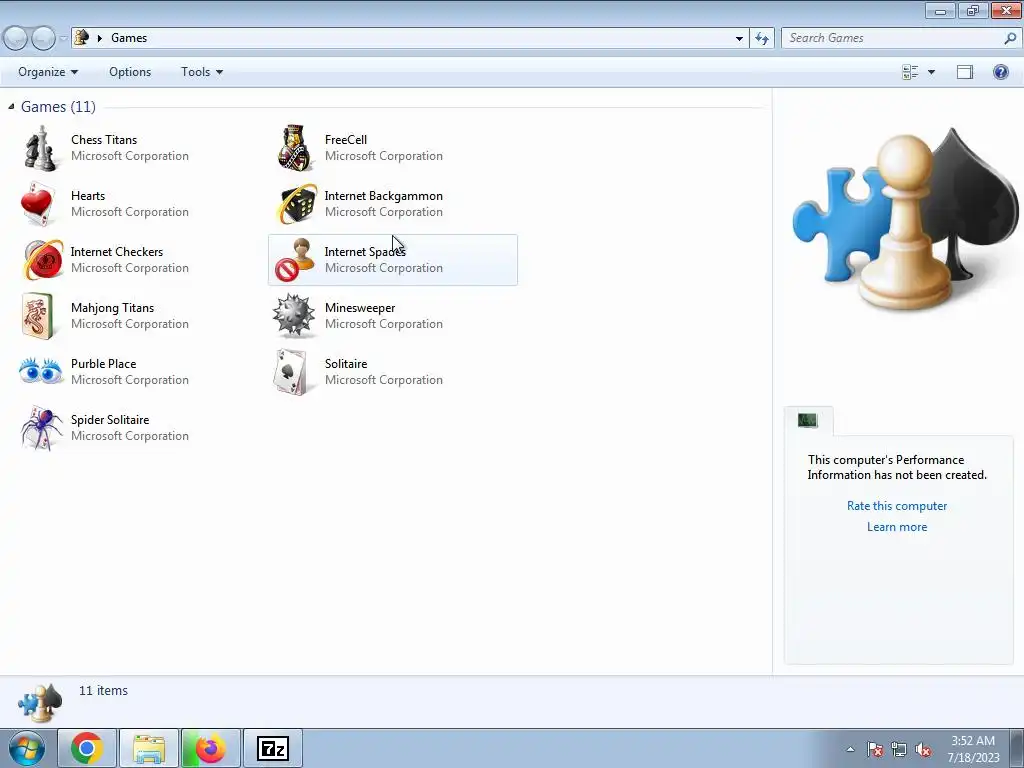Expand the address bar history dropdown
Screen dimensions: 1024x768
click(x=739, y=38)
